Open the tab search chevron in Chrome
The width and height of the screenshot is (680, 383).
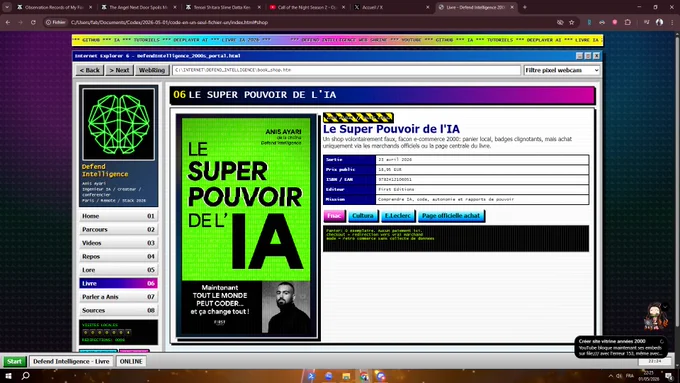tap(7, 7)
